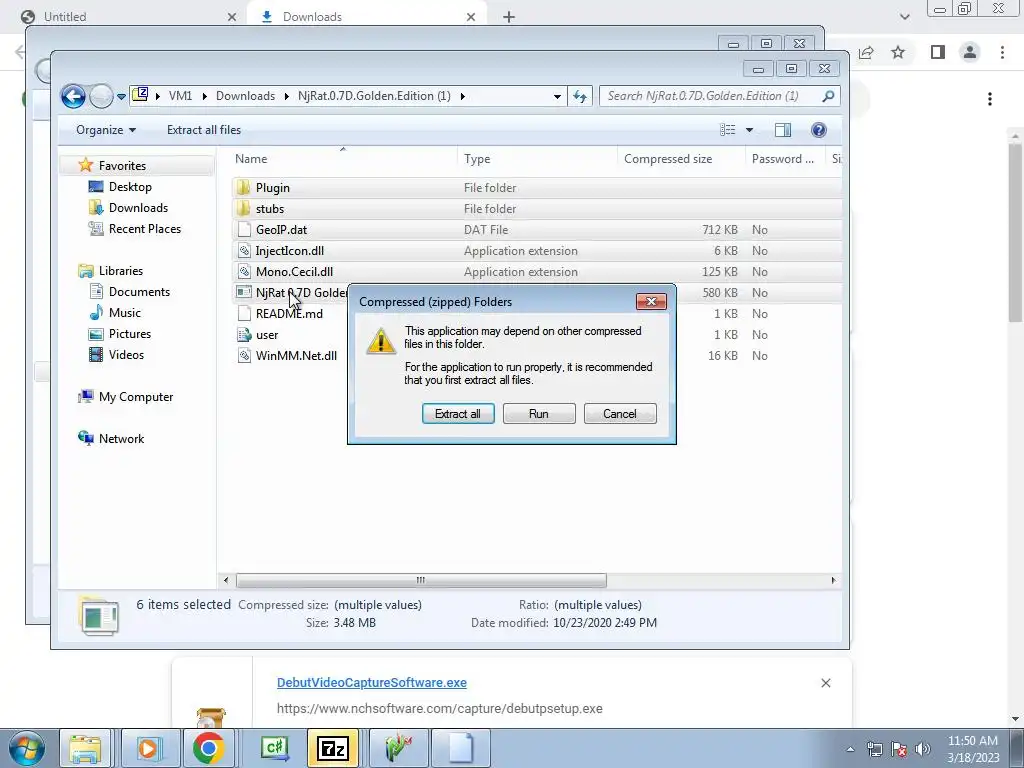Viewport: 1024px width, 768px height.
Task: Click VM1 in the address breadcrumb
Action: tap(180, 96)
